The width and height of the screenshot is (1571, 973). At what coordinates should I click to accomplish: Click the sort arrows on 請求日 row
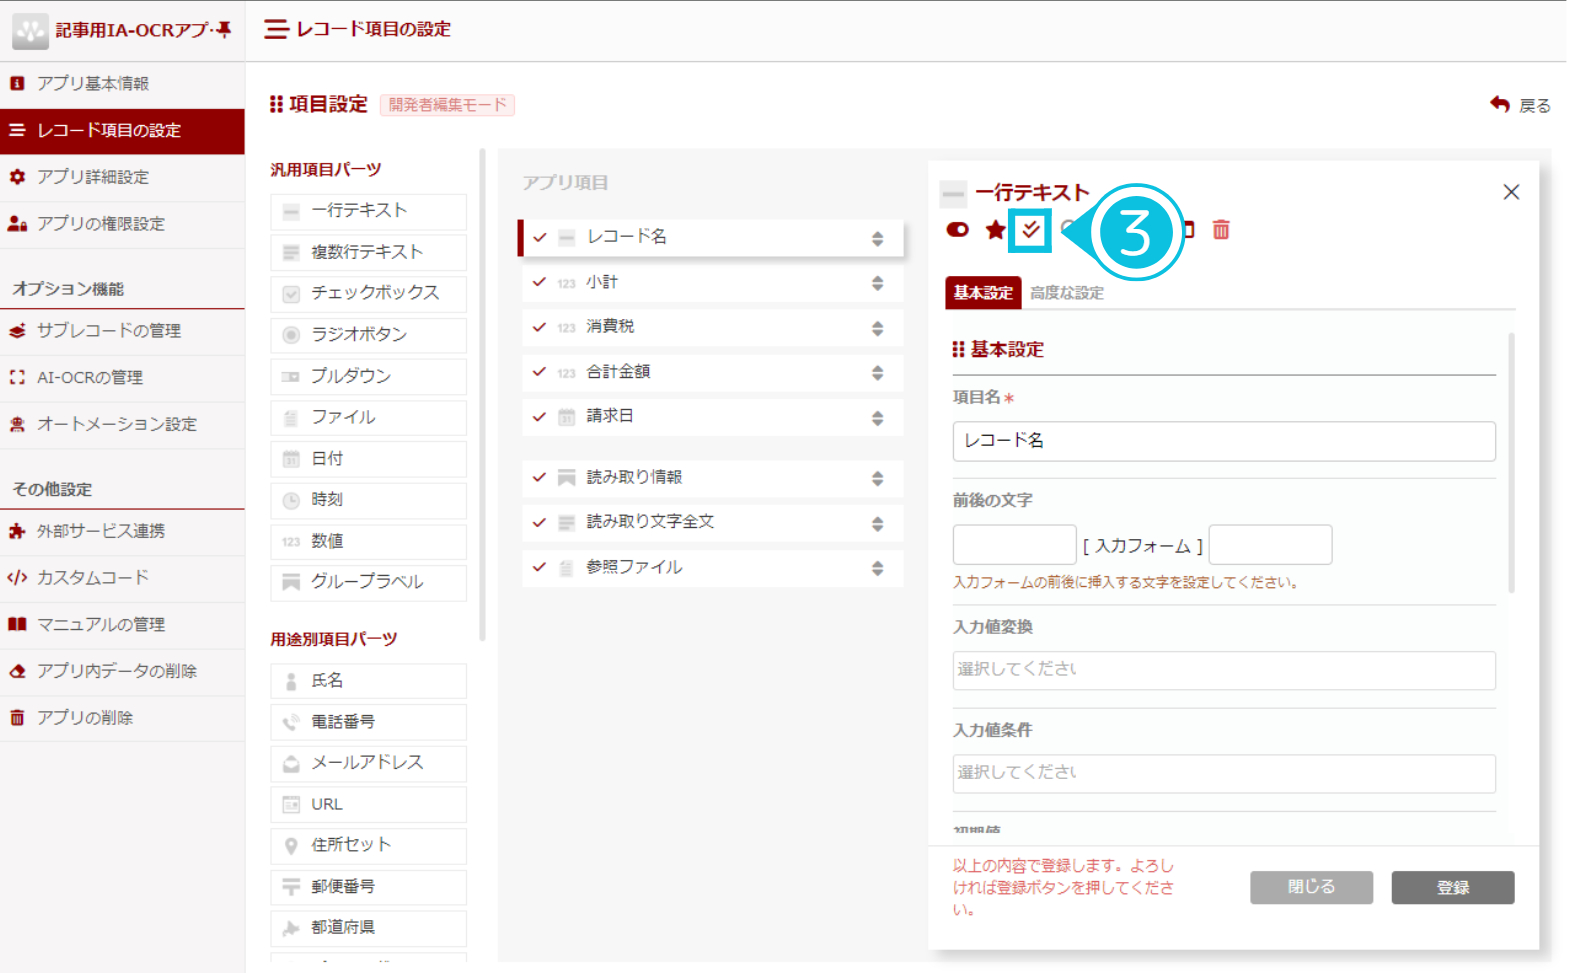pyautogui.click(x=877, y=418)
